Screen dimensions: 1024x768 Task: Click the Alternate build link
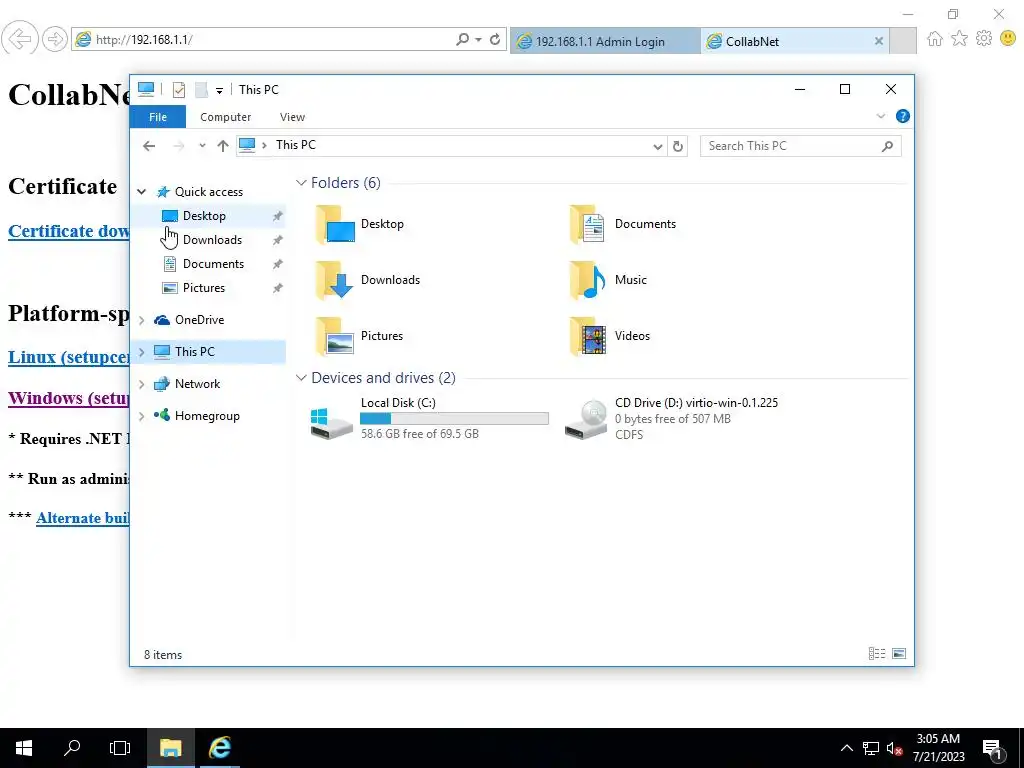click(x=82, y=518)
